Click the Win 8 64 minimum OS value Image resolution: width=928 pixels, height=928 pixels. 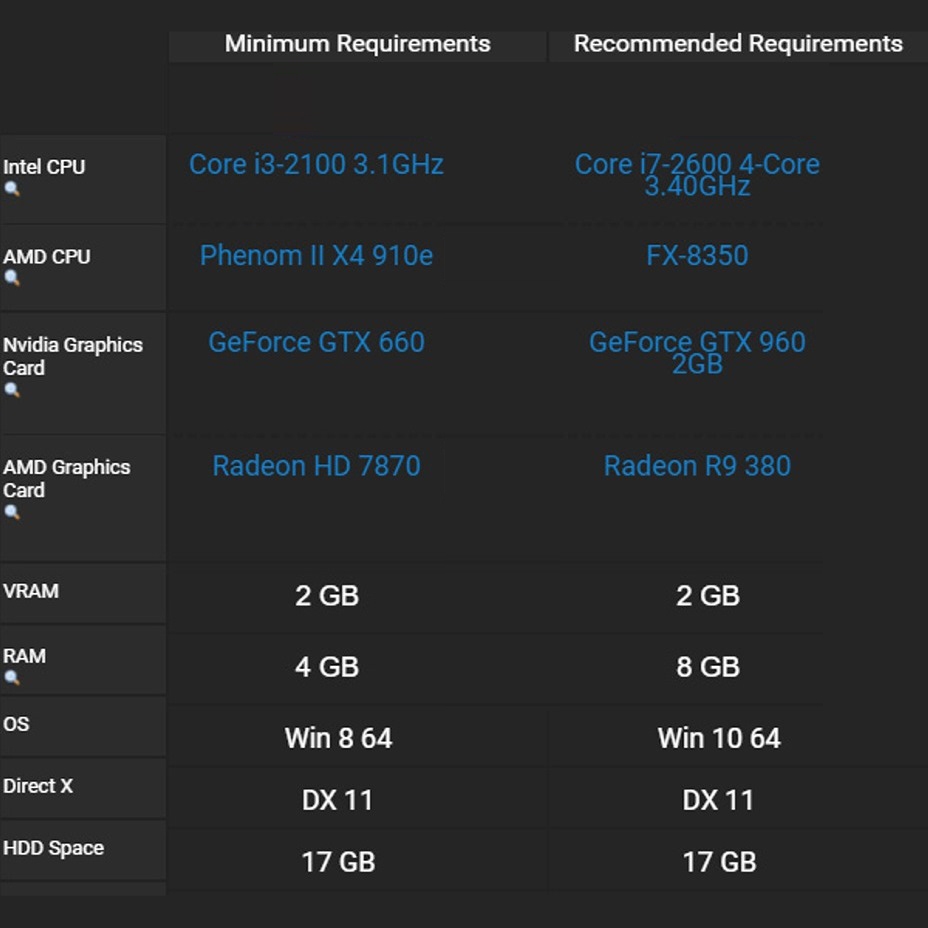[338, 739]
